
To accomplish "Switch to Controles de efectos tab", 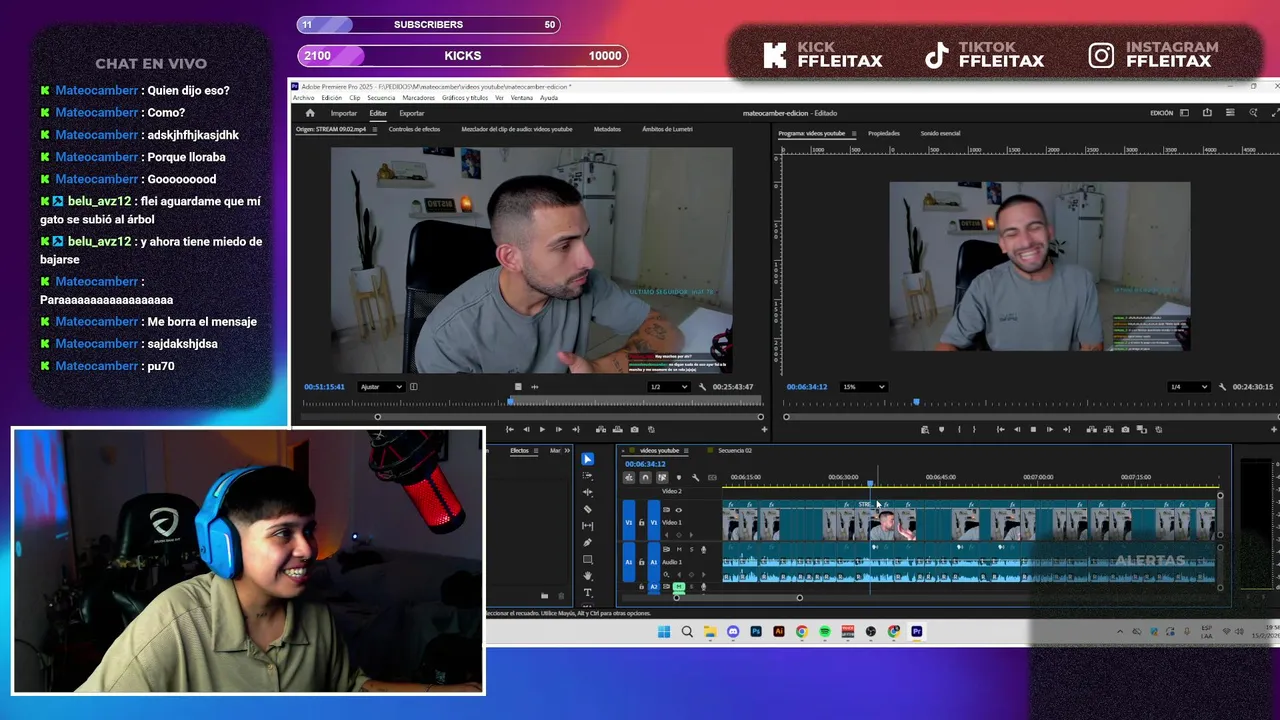I will [414, 130].
